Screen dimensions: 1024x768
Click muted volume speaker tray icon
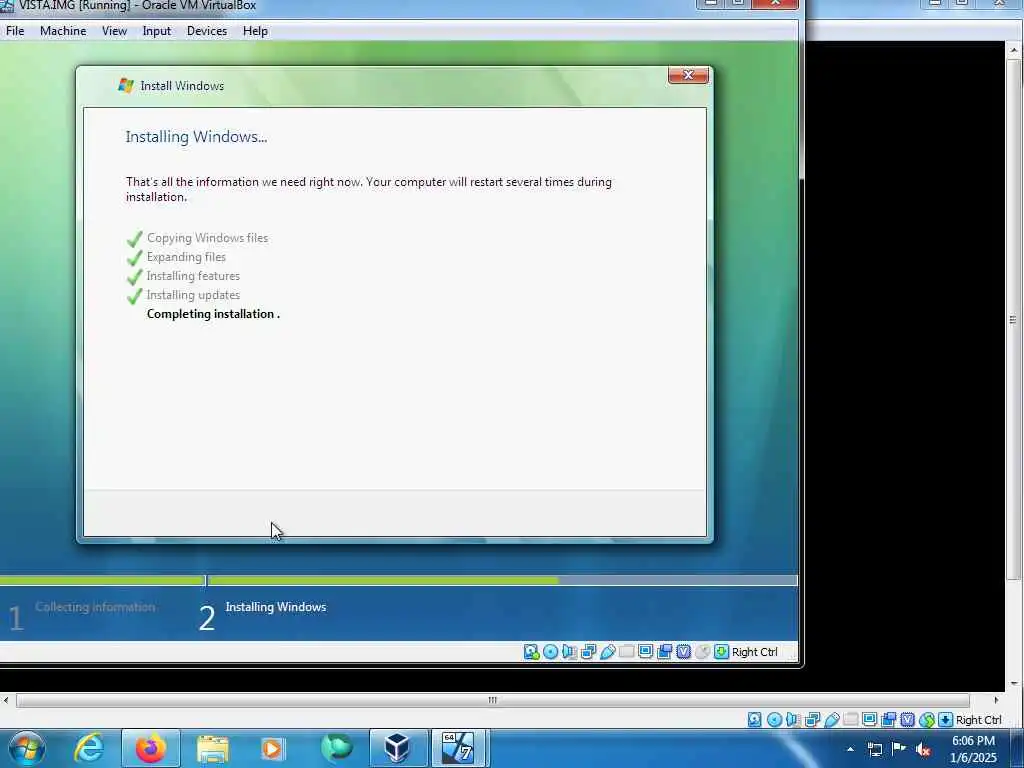923,750
